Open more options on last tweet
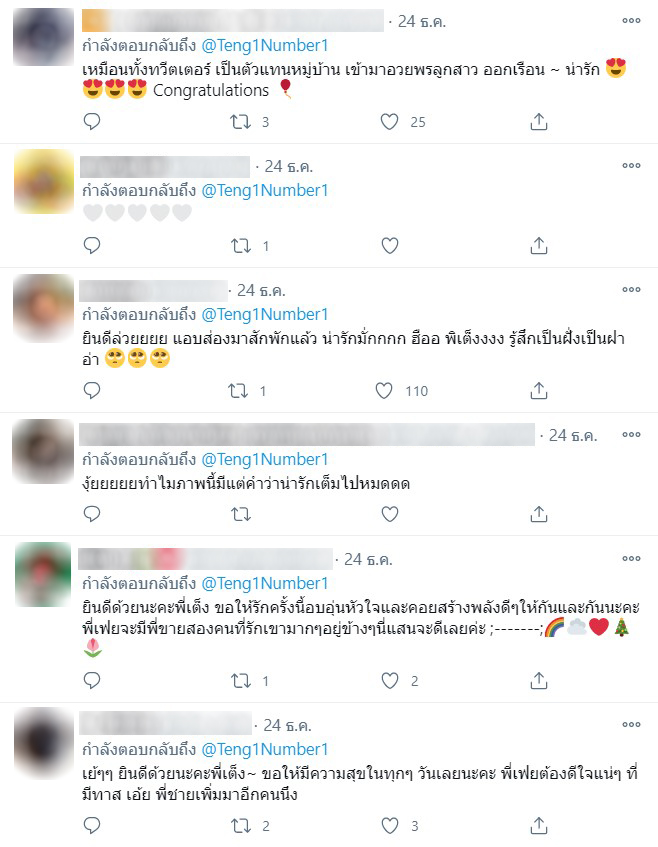 [x=631, y=724]
